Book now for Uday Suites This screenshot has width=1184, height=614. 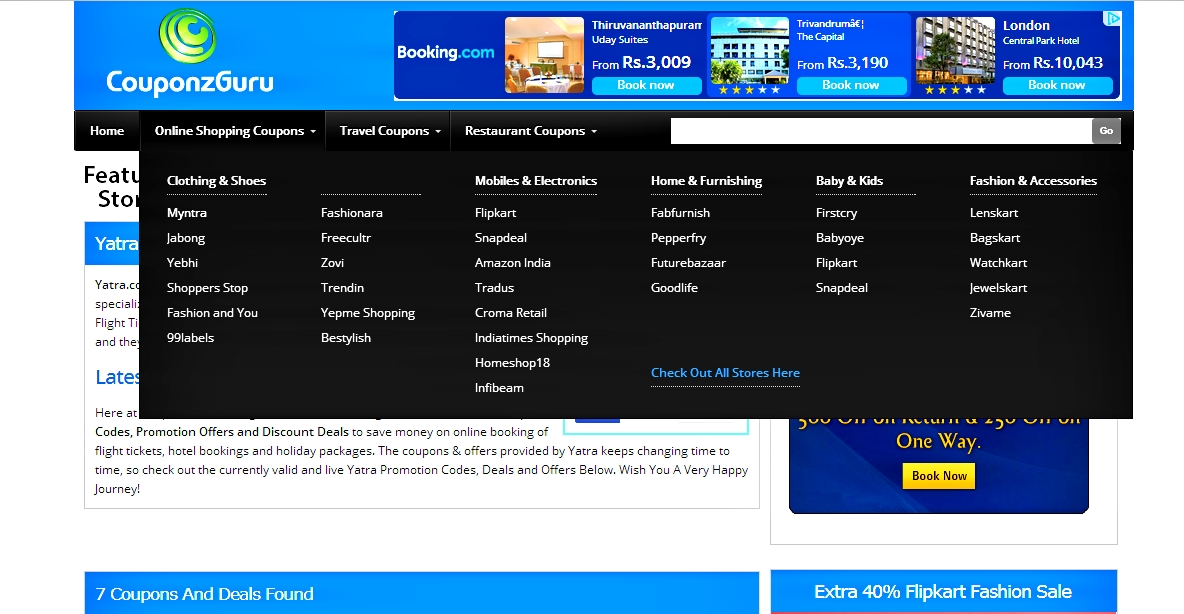646,85
